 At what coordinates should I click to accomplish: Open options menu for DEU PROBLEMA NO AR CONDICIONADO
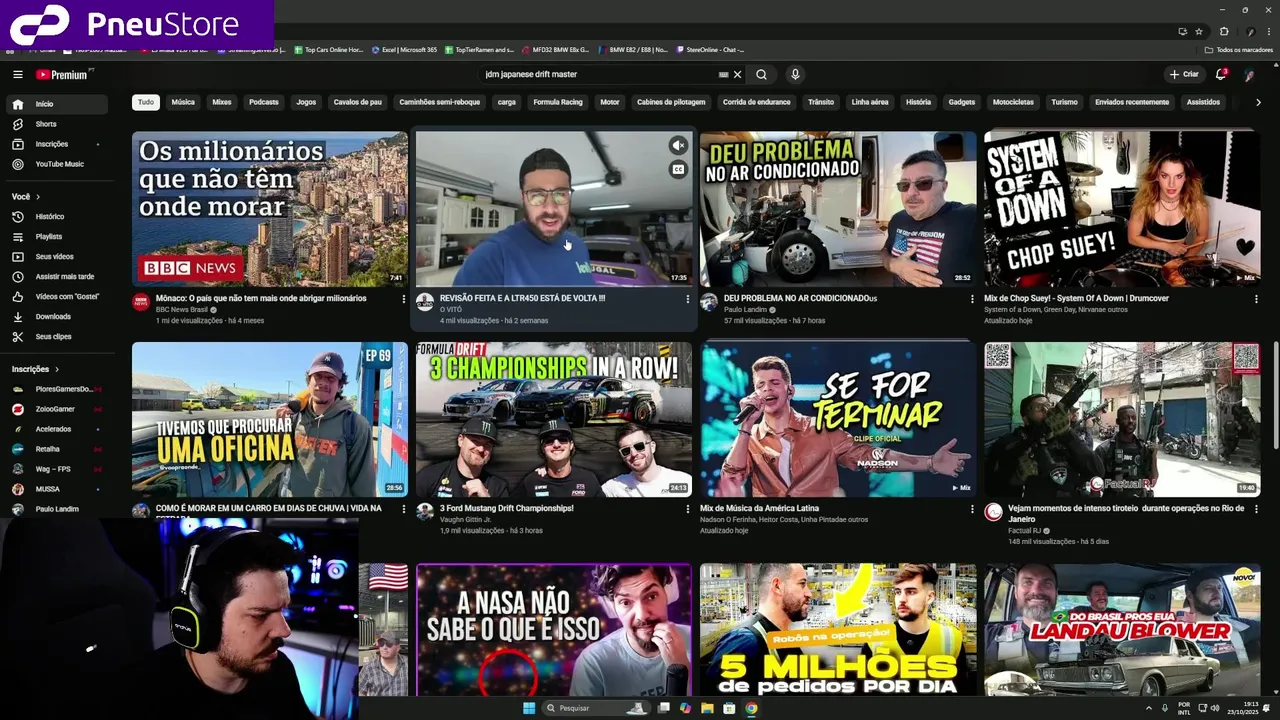[972, 299]
